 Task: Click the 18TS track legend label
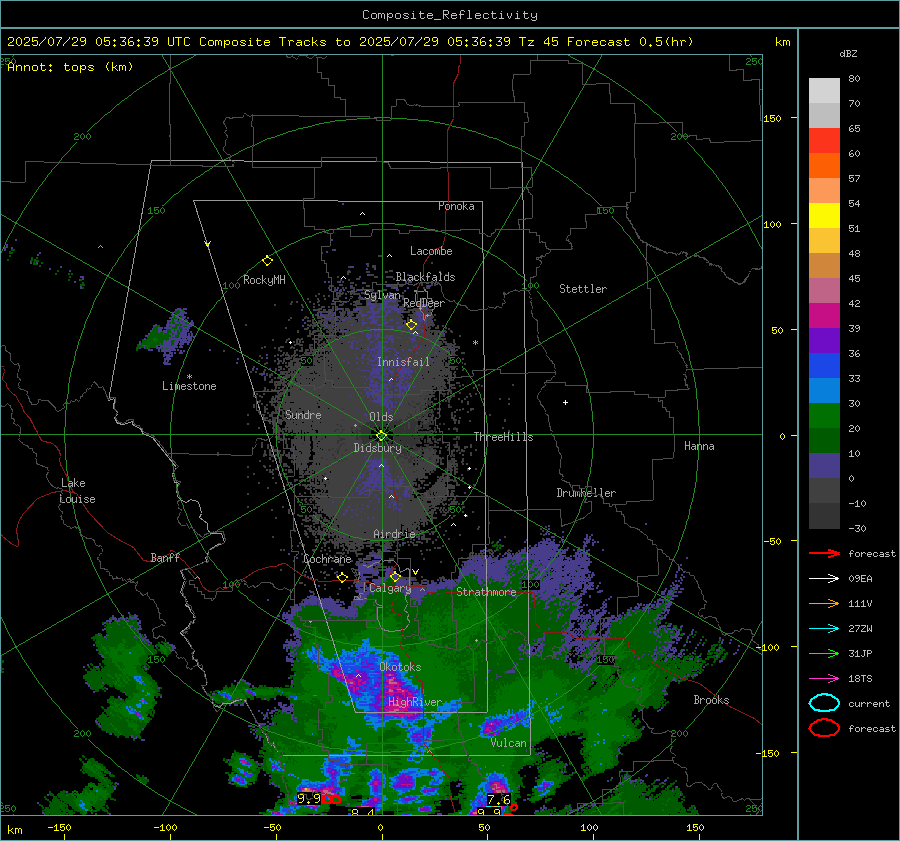(x=860, y=679)
